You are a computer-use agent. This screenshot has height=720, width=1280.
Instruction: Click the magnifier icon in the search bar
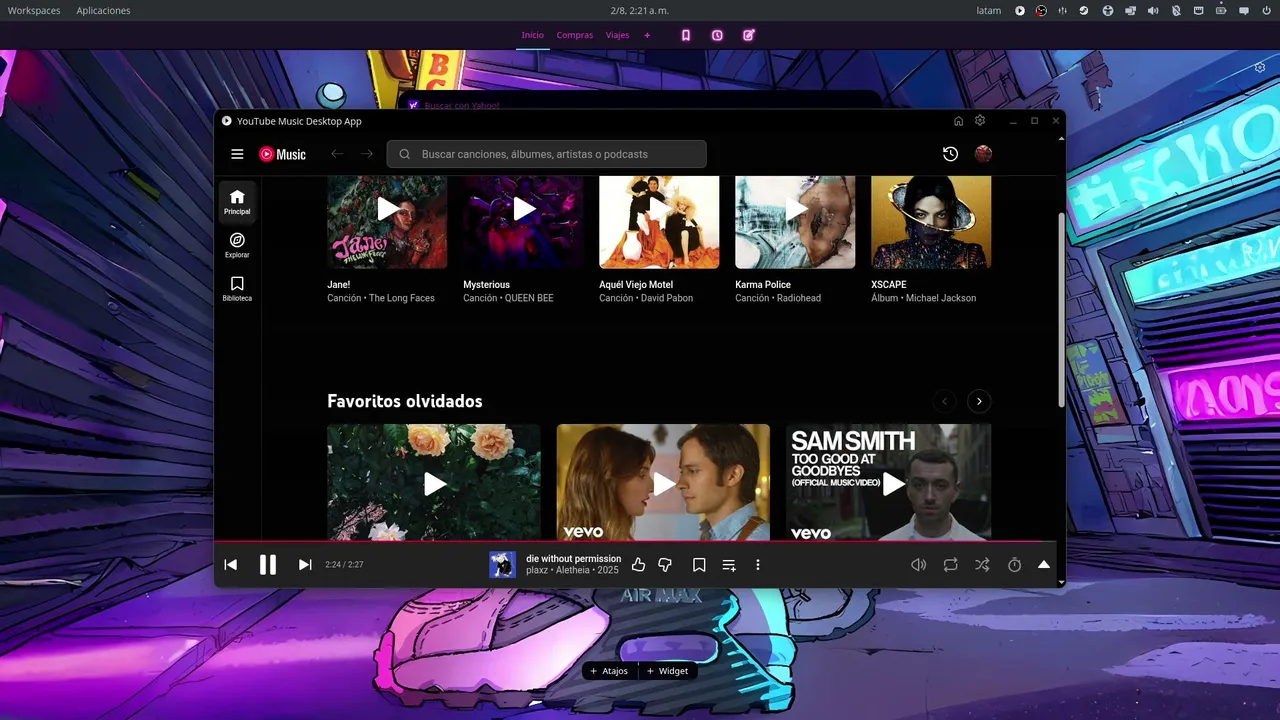[x=405, y=154]
